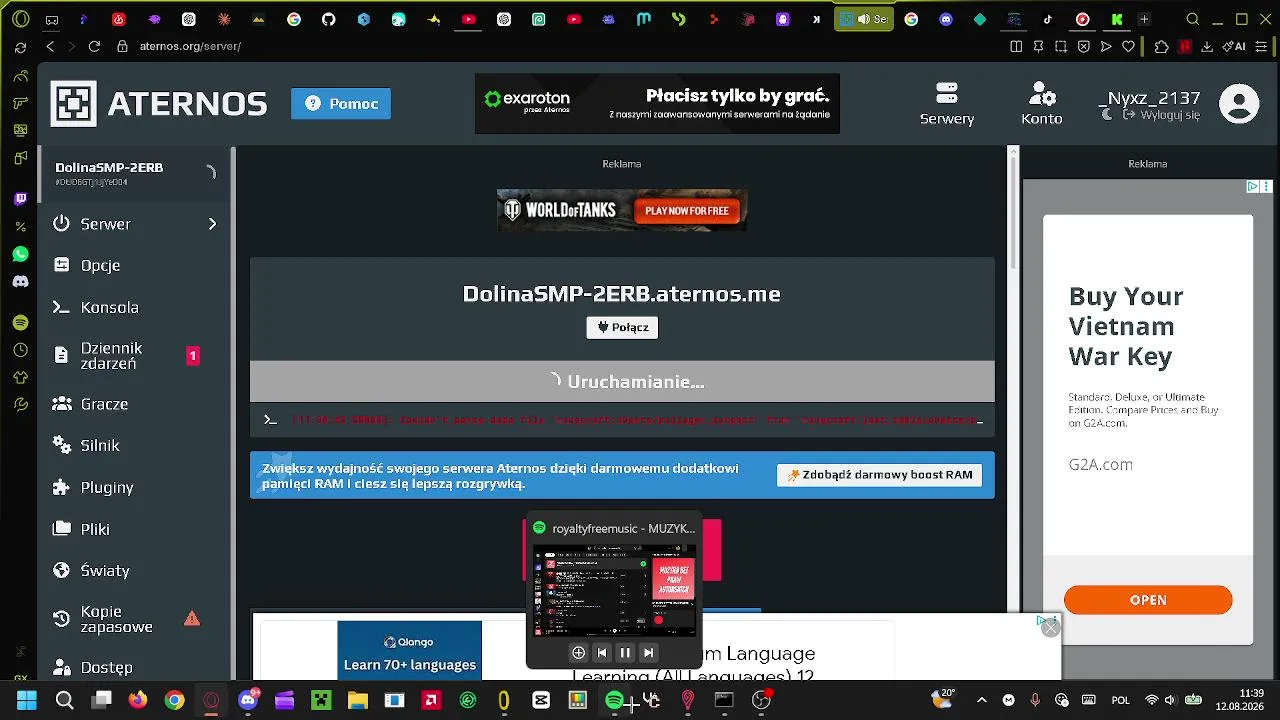
Task: Click the Wyloguj się logout link
Action: point(1161,115)
